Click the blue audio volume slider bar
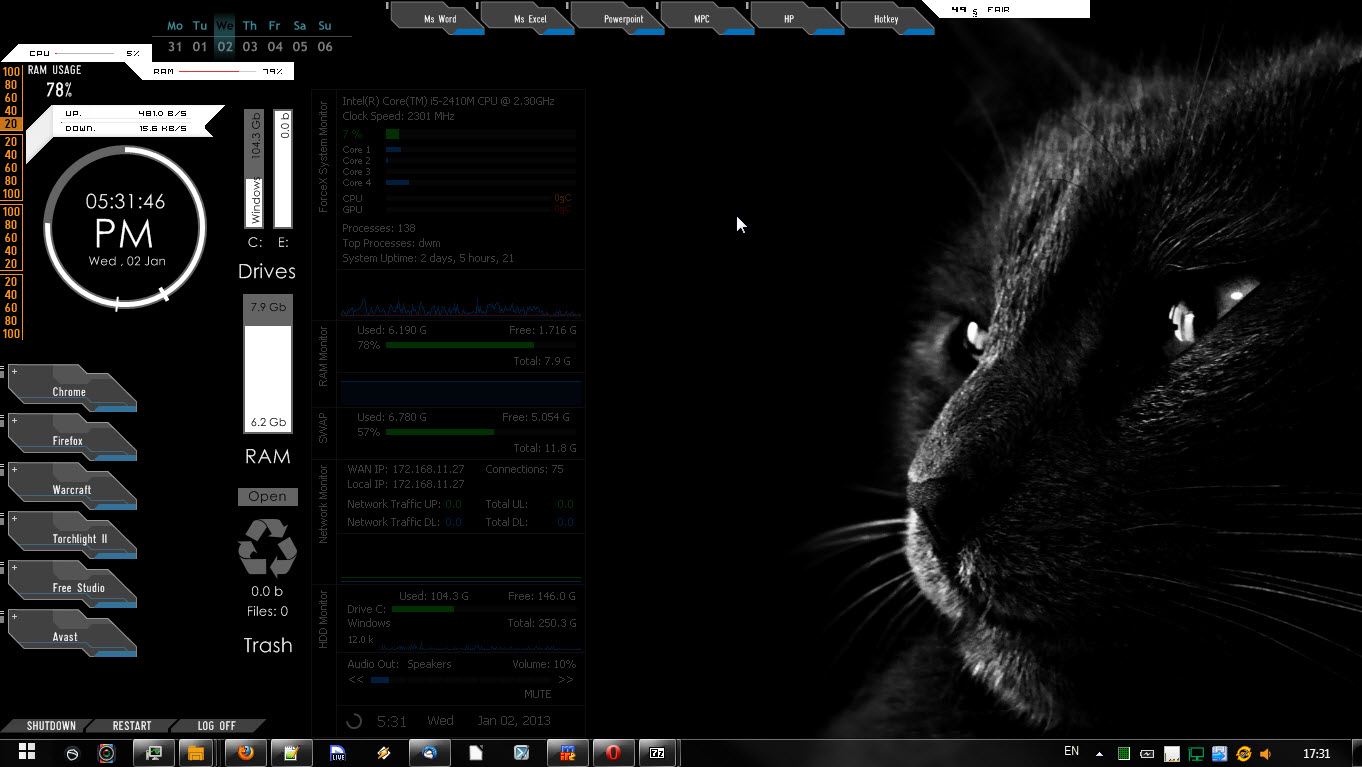 tap(380, 680)
